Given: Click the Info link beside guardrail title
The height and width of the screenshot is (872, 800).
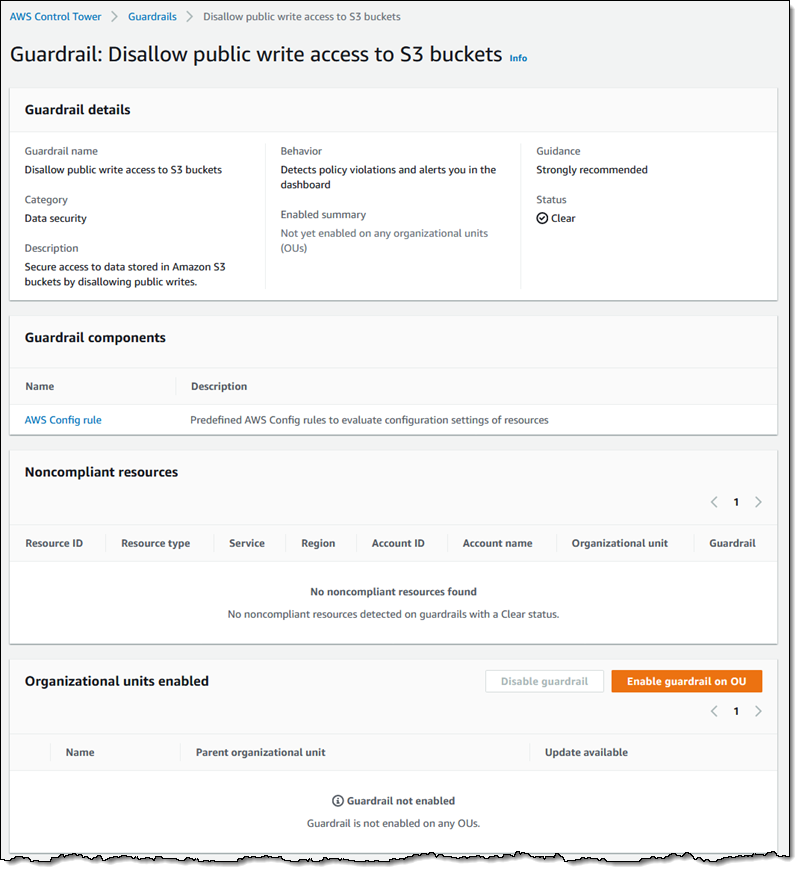Looking at the screenshot, I should [518, 58].
